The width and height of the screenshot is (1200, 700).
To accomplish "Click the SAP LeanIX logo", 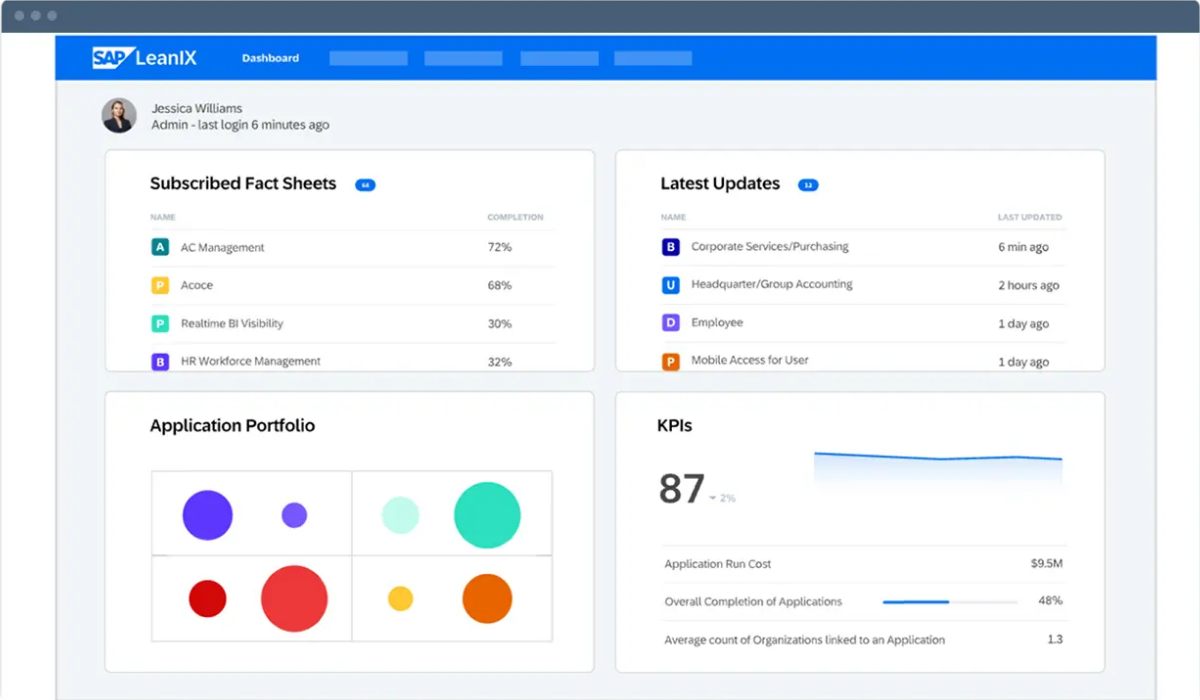I will coord(145,58).
